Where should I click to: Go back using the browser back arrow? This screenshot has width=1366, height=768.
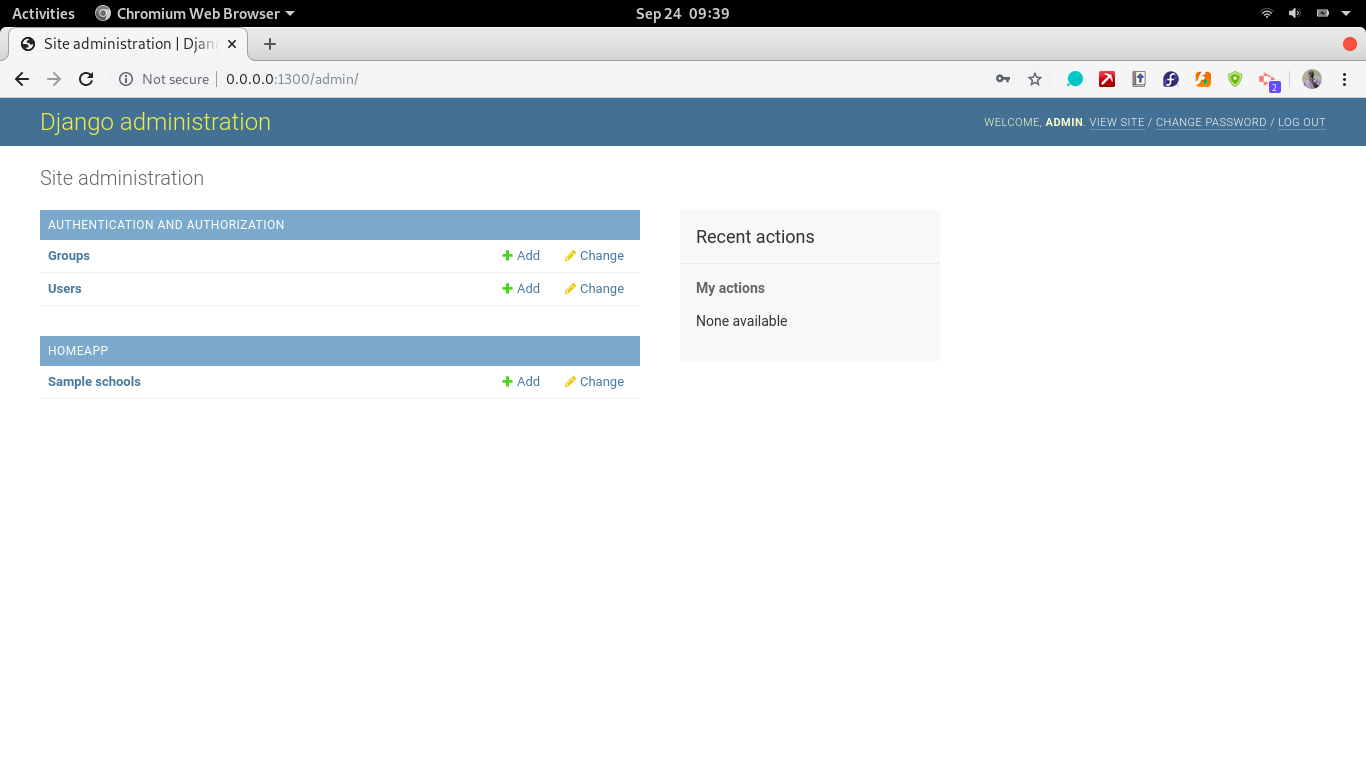click(x=22, y=79)
